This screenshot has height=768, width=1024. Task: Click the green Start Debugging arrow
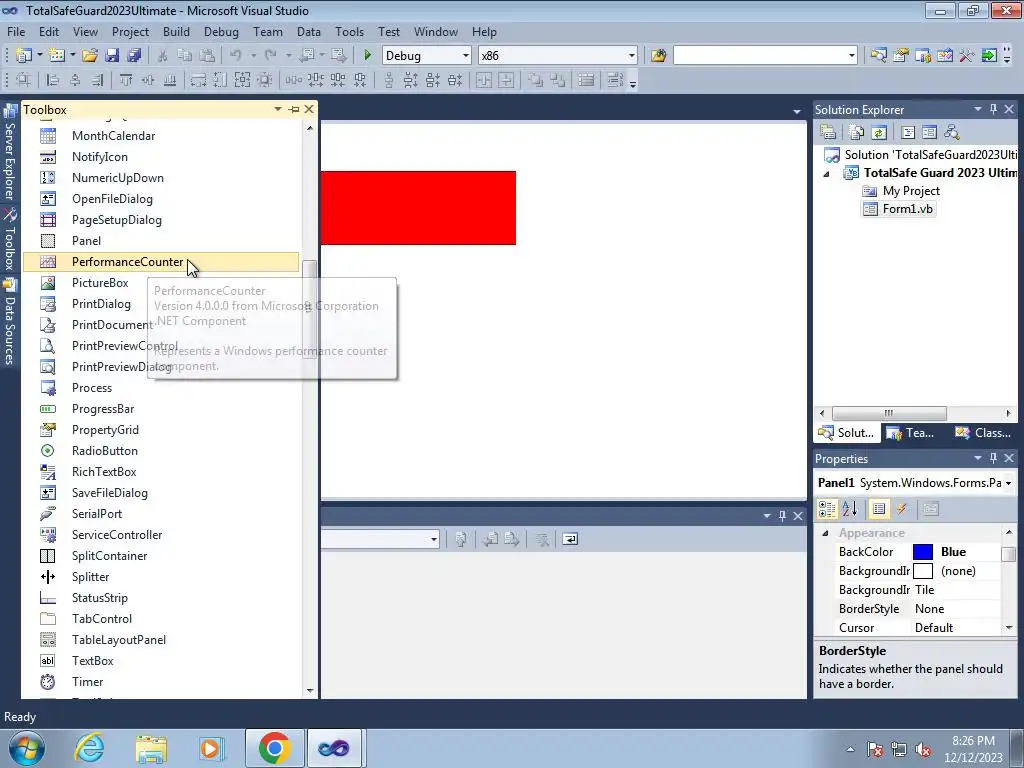[367, 56]
